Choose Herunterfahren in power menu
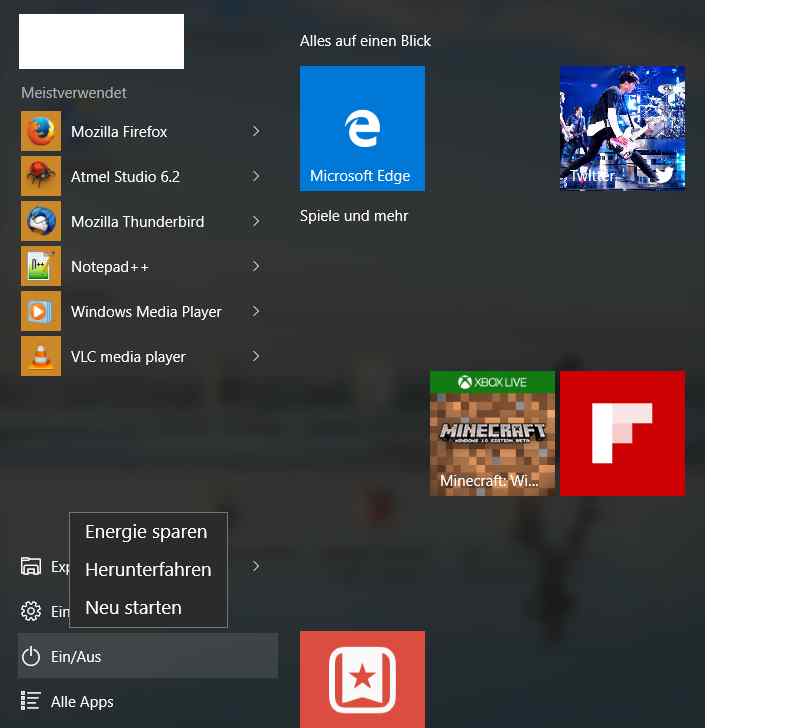This screenshot has width=800, height=728. [x=148, y=570]
